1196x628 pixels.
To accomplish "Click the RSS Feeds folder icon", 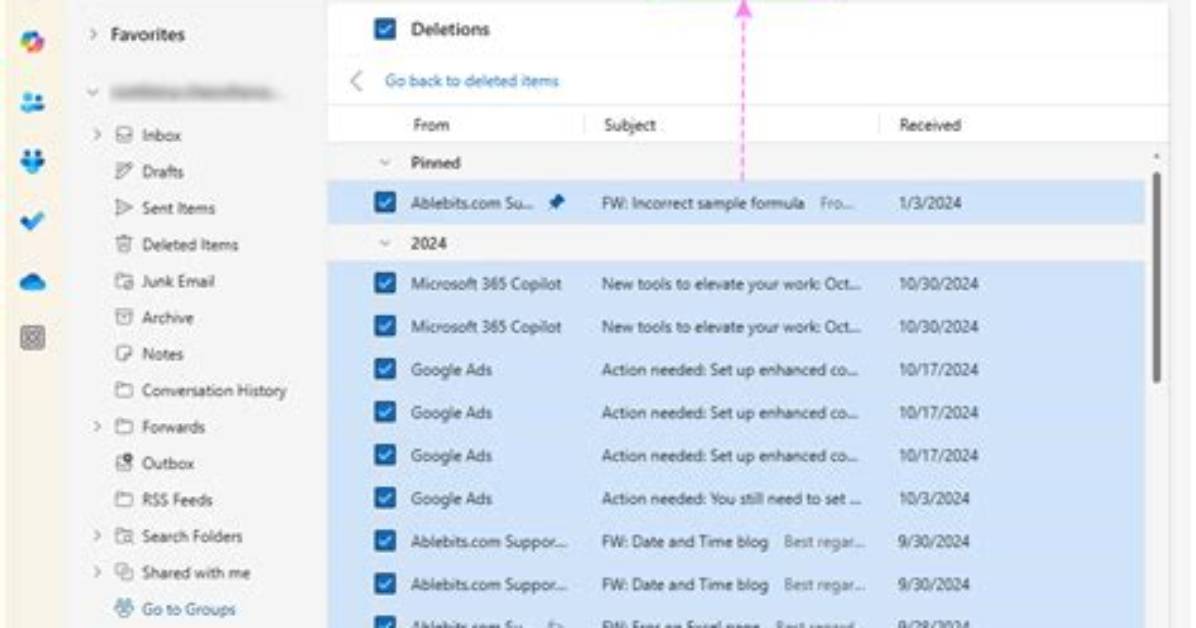I will [x=124, y=499].
